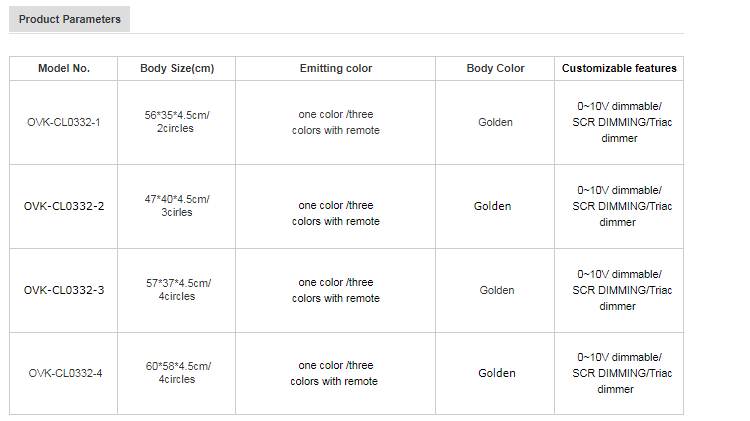The width and height of the screenshot is (750, 421).
Task: Click the Body Size(cm) column header
Action: click(x=177, y=68)
